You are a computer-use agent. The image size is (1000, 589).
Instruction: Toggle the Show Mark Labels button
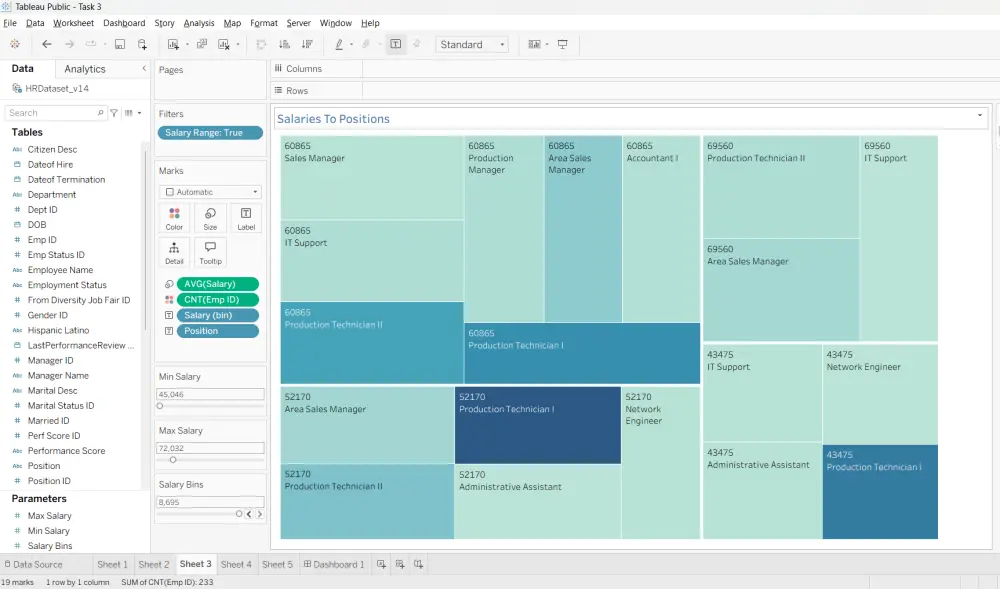(x=396, y=44)
